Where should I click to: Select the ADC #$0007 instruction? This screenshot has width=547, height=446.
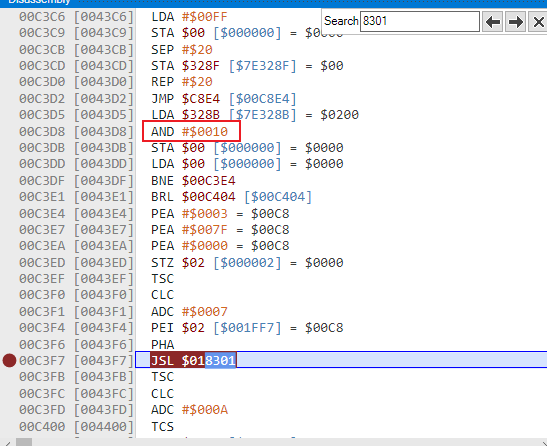(x=189, y=311)
